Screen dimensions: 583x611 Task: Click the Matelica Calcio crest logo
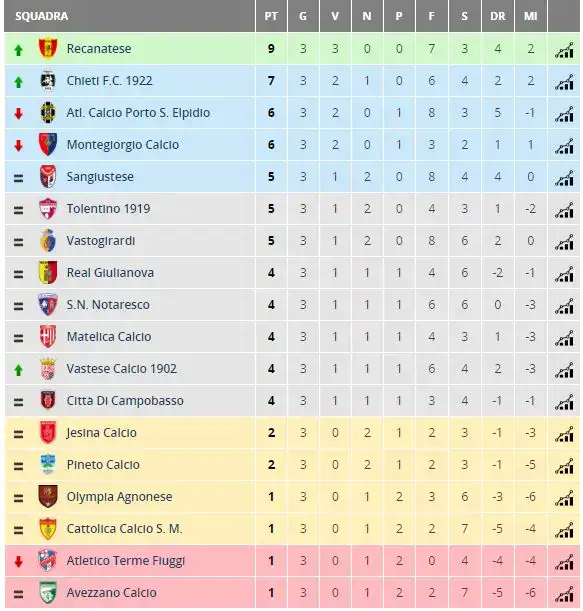(x=48, y=336)
